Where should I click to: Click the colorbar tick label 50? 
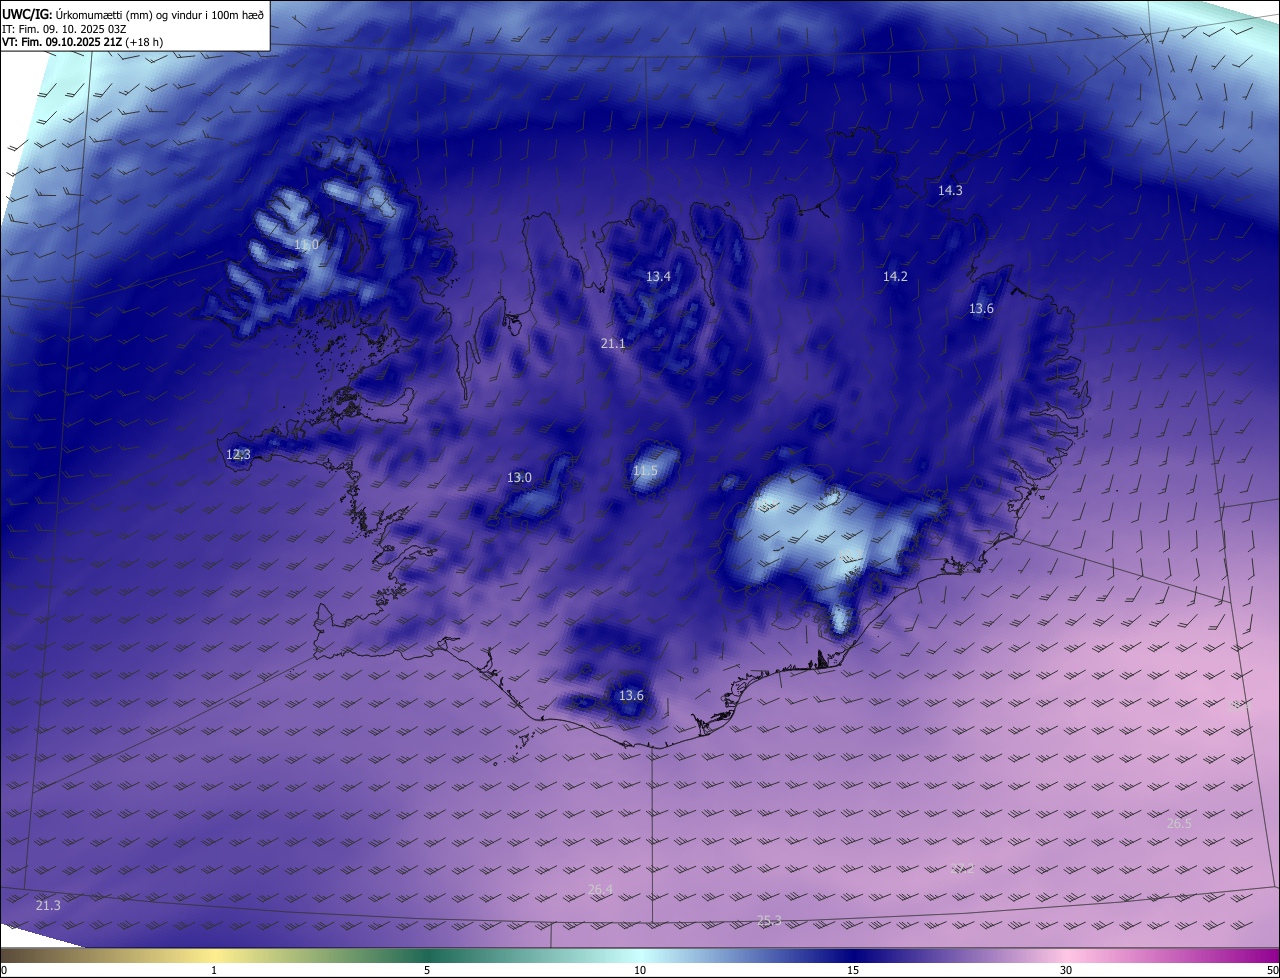pos(1272,970)
